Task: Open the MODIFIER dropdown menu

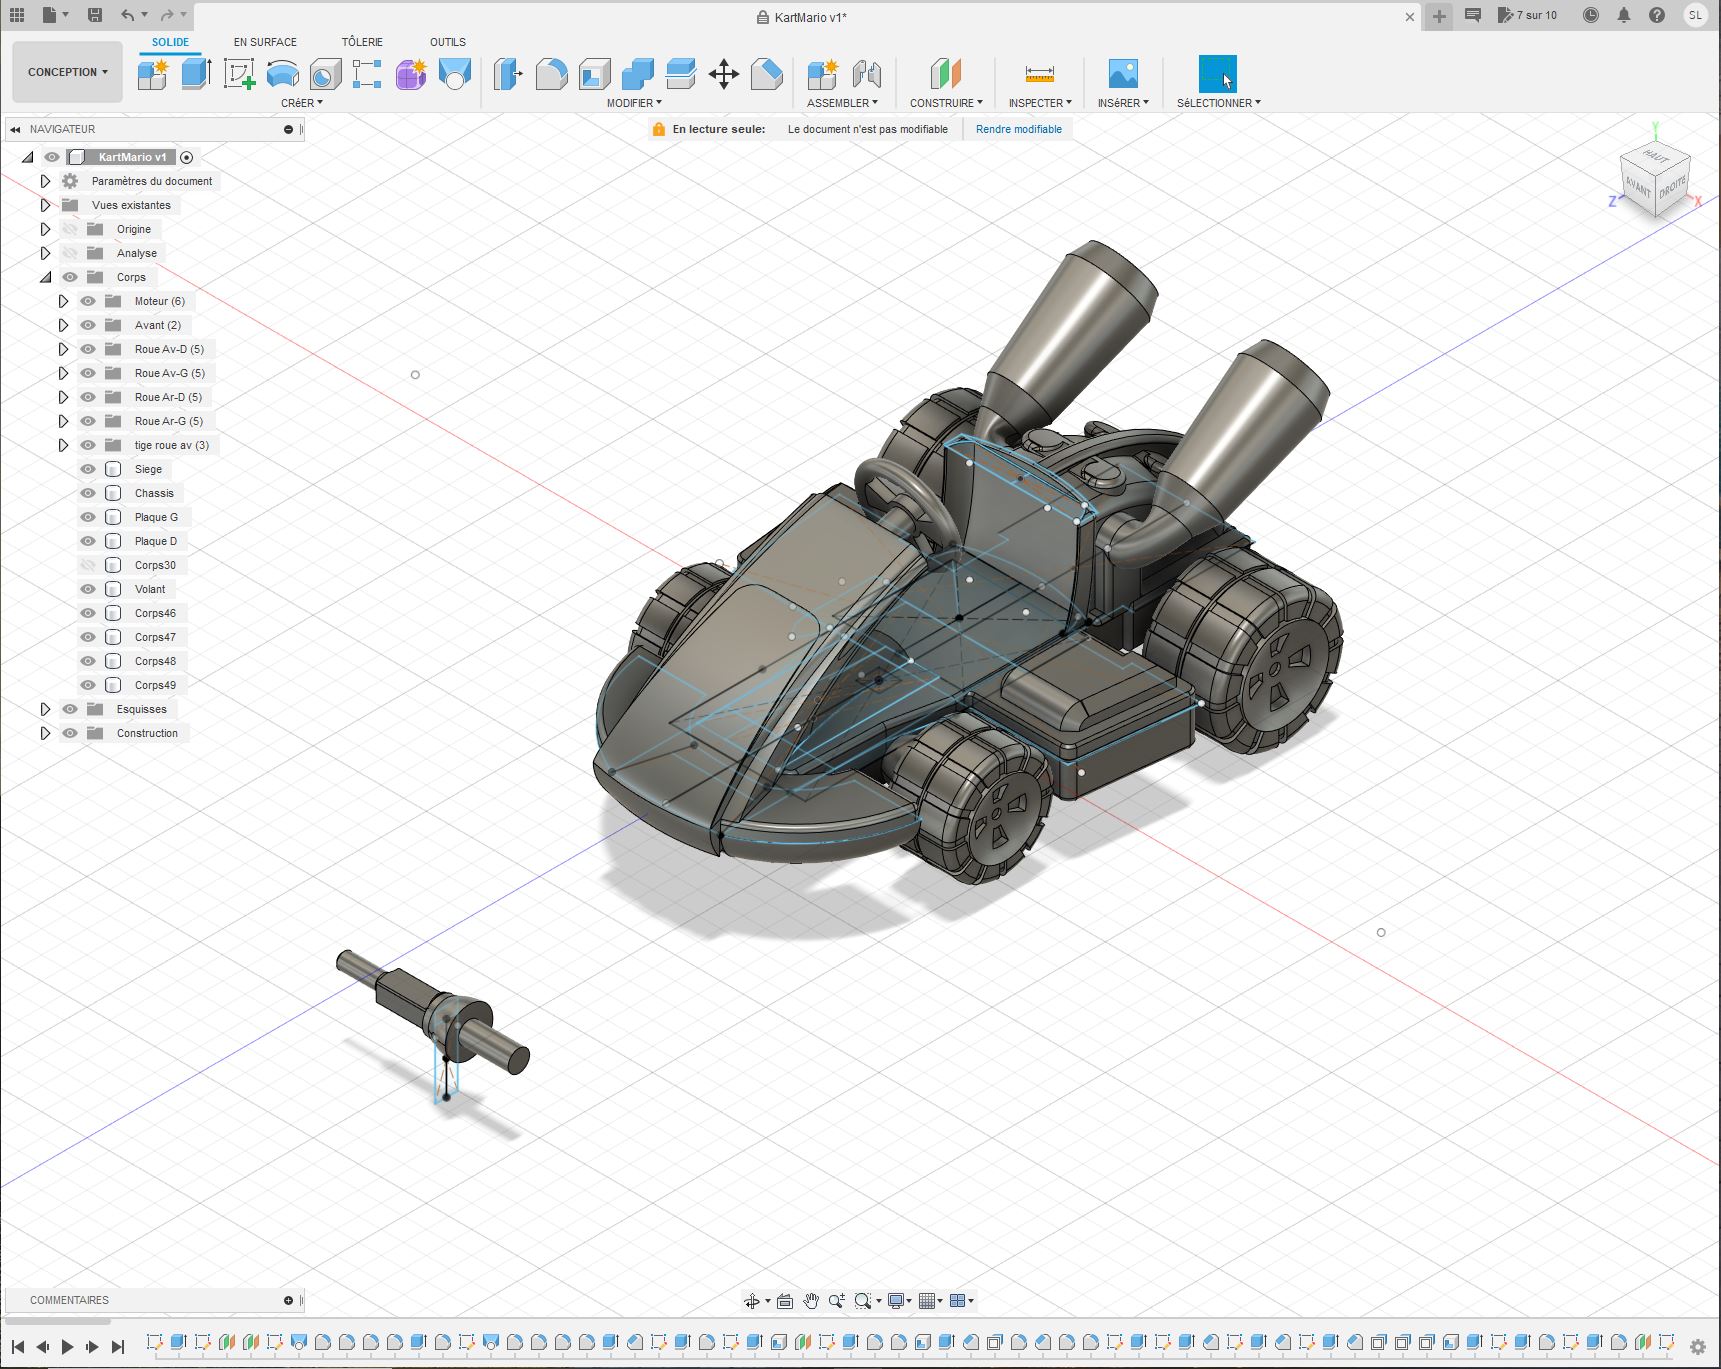Action: pos(634,103)
